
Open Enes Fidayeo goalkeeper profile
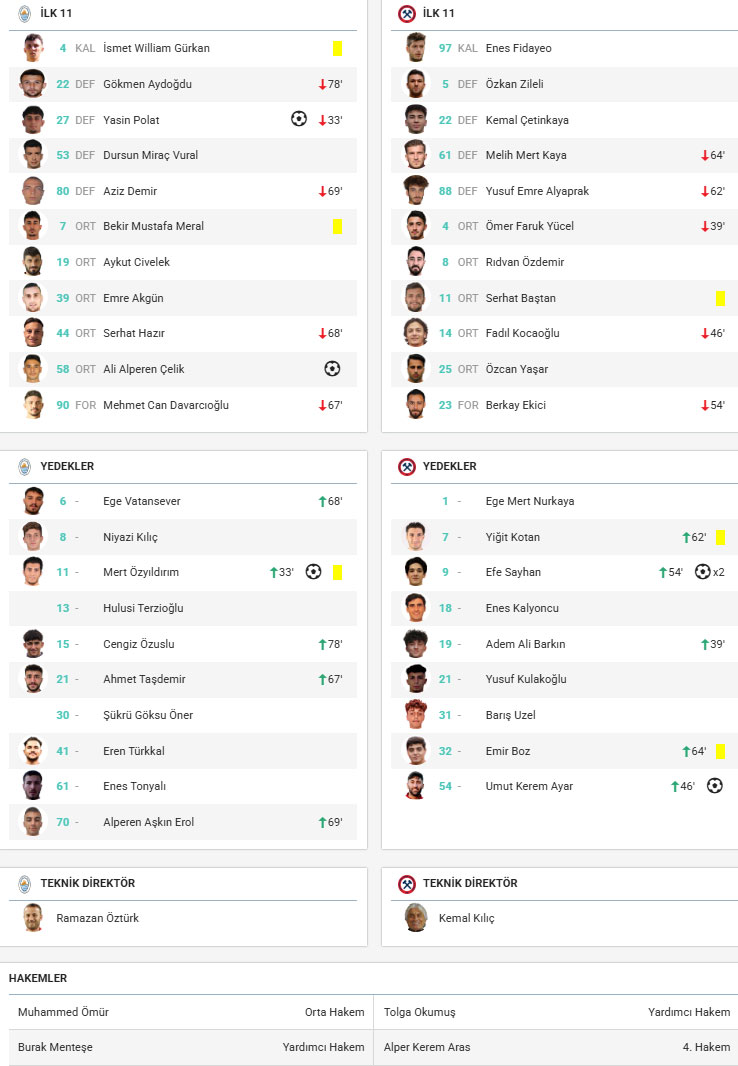tap(518, 48)
